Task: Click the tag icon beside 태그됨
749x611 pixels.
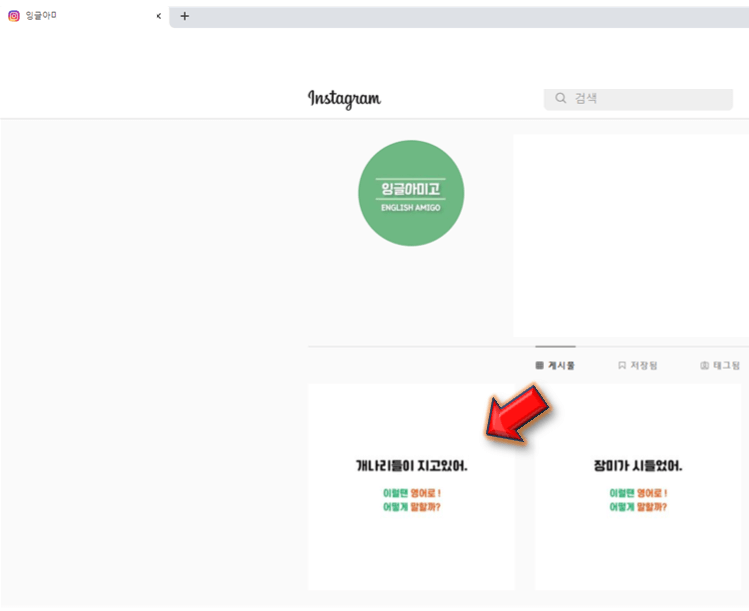Action: point(704,365)
